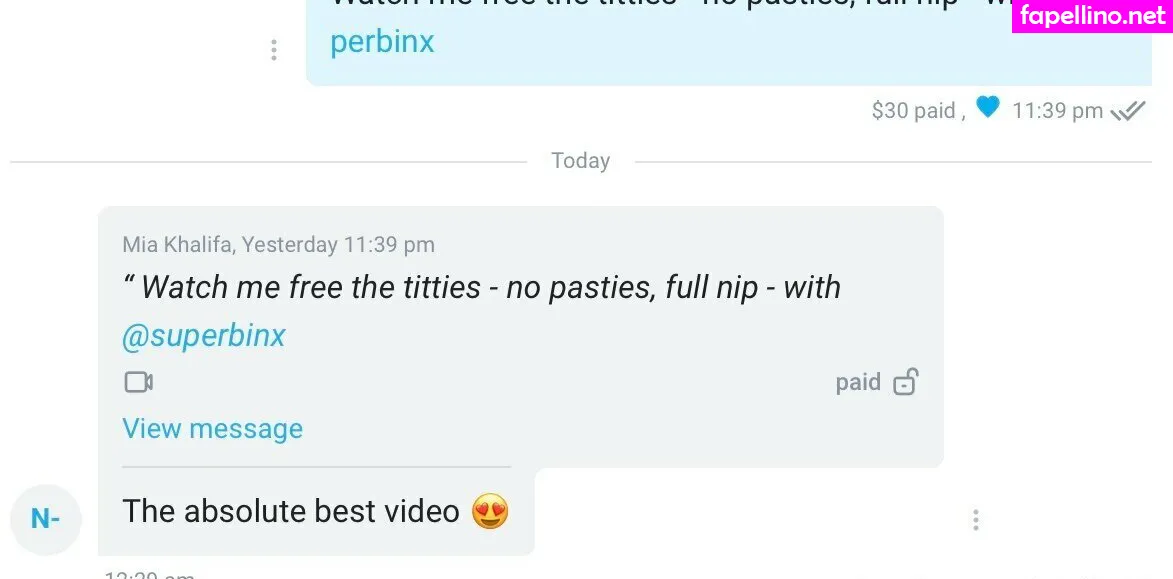The width and height of the screenshot is (1173, 579).
Task: Open the N- user avatar
Action: click(46, 519)
